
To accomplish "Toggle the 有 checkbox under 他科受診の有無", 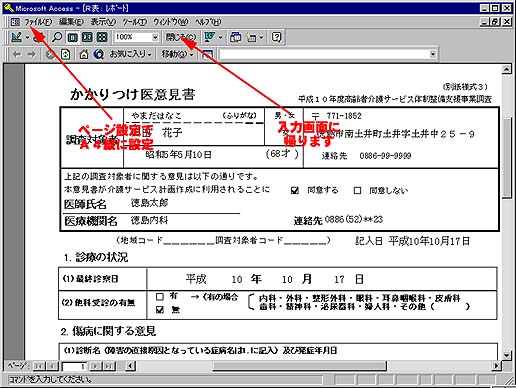I will 160,296.
